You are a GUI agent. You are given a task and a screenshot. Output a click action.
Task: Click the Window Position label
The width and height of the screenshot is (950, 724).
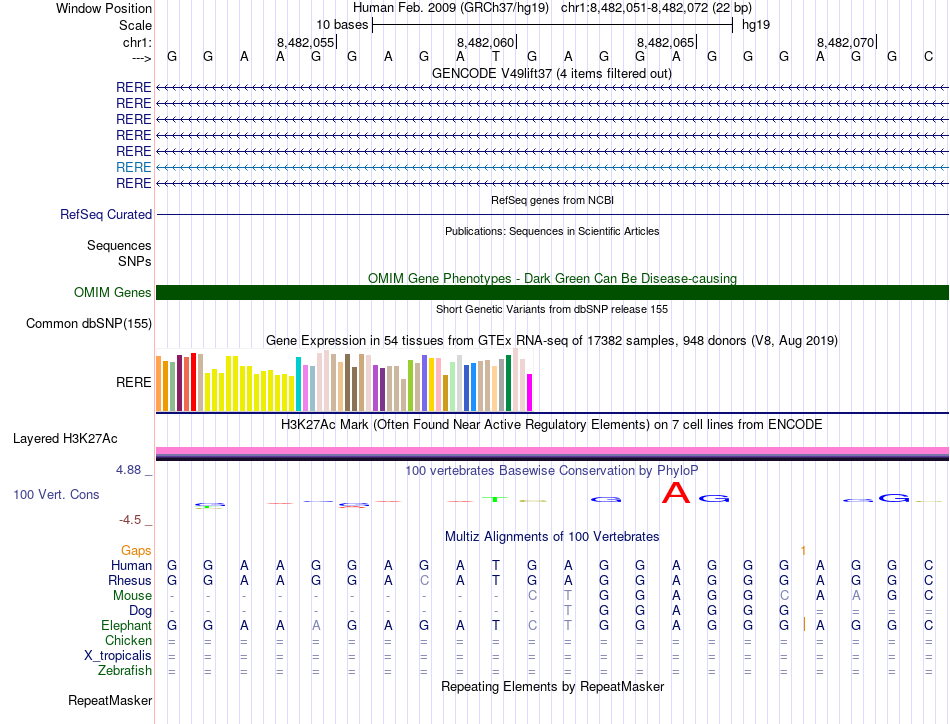coord(104,8)
